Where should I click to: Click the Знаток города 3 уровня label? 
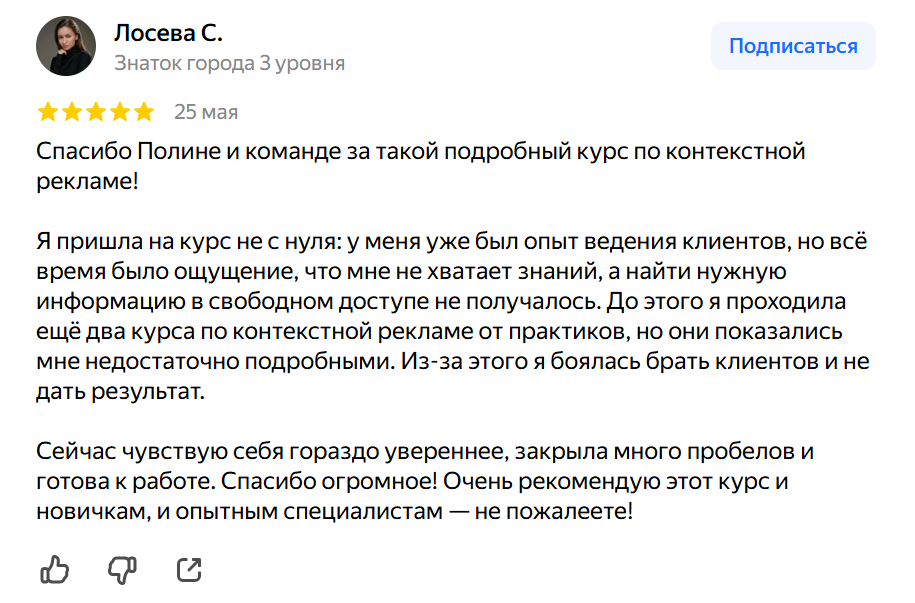point(229,63)
